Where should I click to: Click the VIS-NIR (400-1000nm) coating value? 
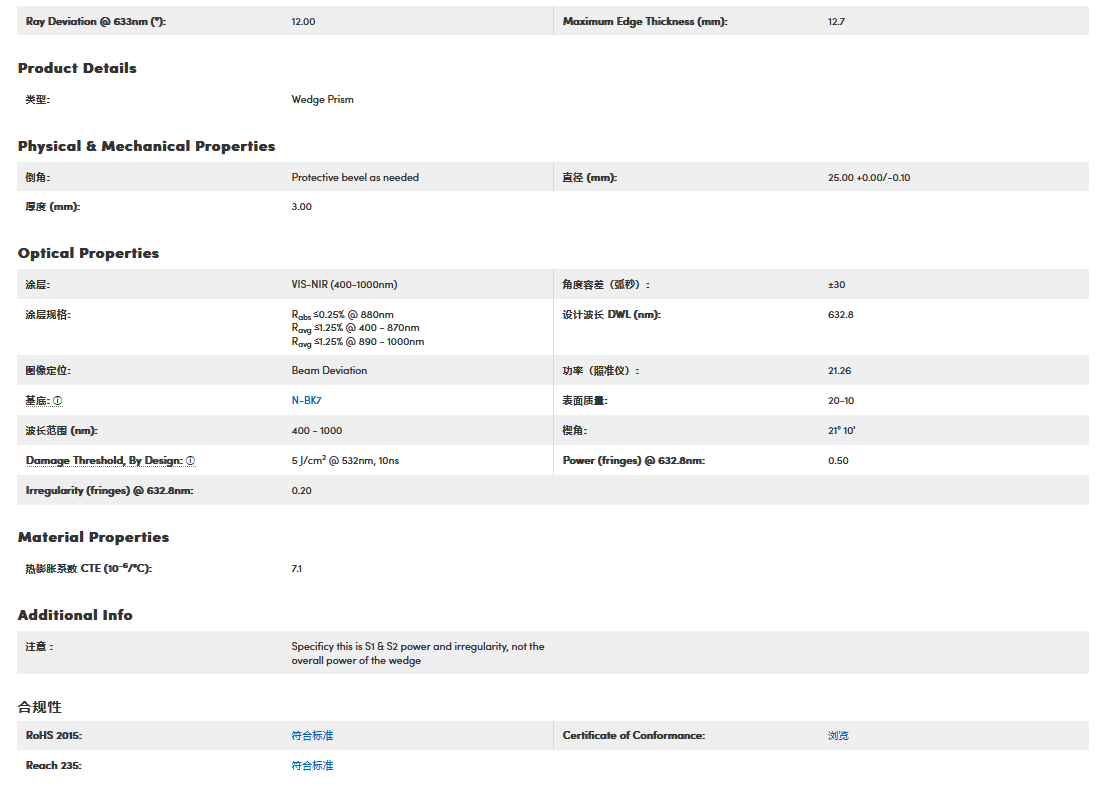coord(344,285)
